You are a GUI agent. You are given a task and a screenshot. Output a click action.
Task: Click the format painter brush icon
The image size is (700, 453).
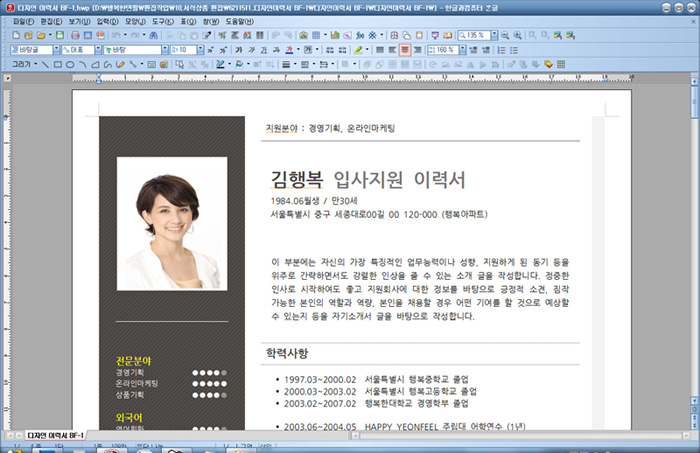click(x=207, y=35)
